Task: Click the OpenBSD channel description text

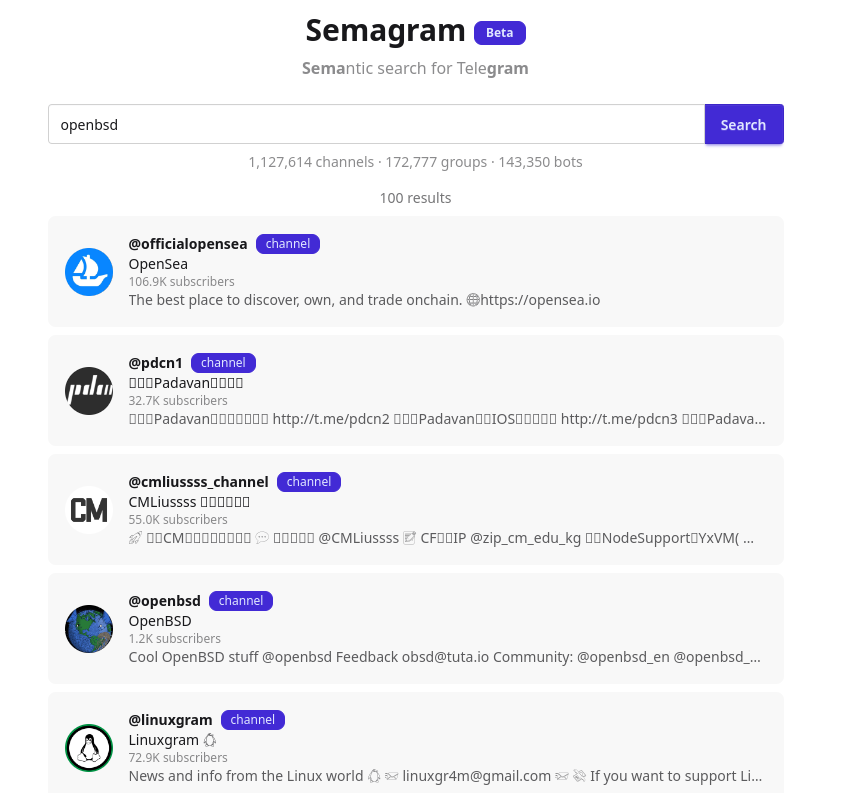Action: pos(444,657)
